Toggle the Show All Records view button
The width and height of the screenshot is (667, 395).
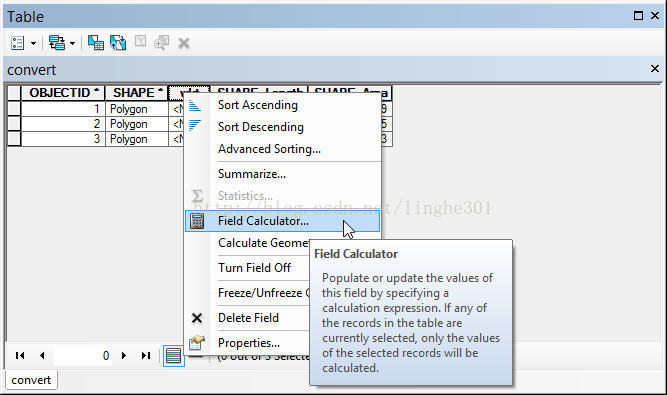point(174,356)
